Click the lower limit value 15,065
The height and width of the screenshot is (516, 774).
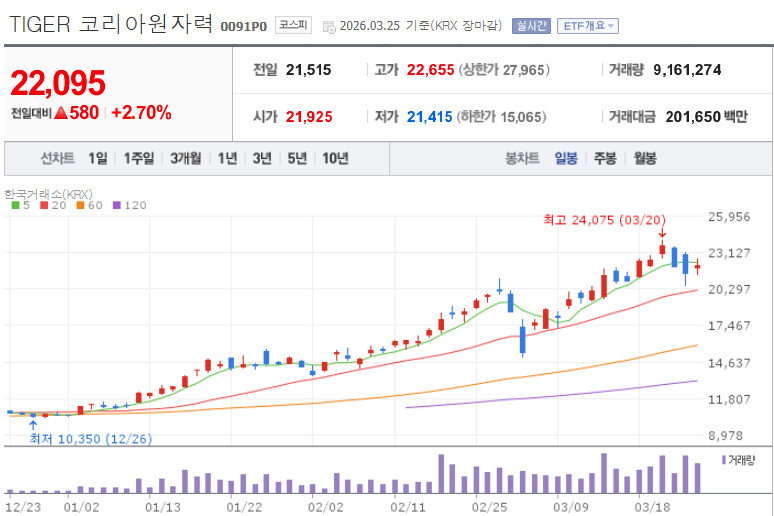click(x=521, y=117)
